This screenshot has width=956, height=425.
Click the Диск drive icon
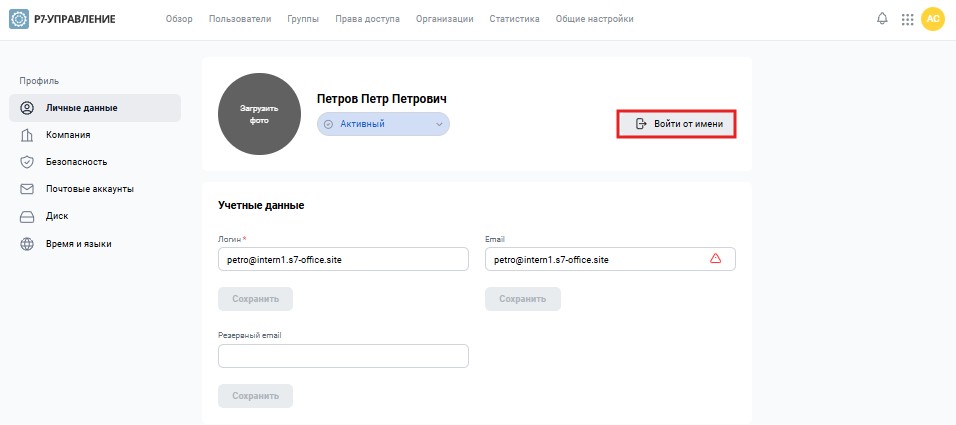coord(27,216)
